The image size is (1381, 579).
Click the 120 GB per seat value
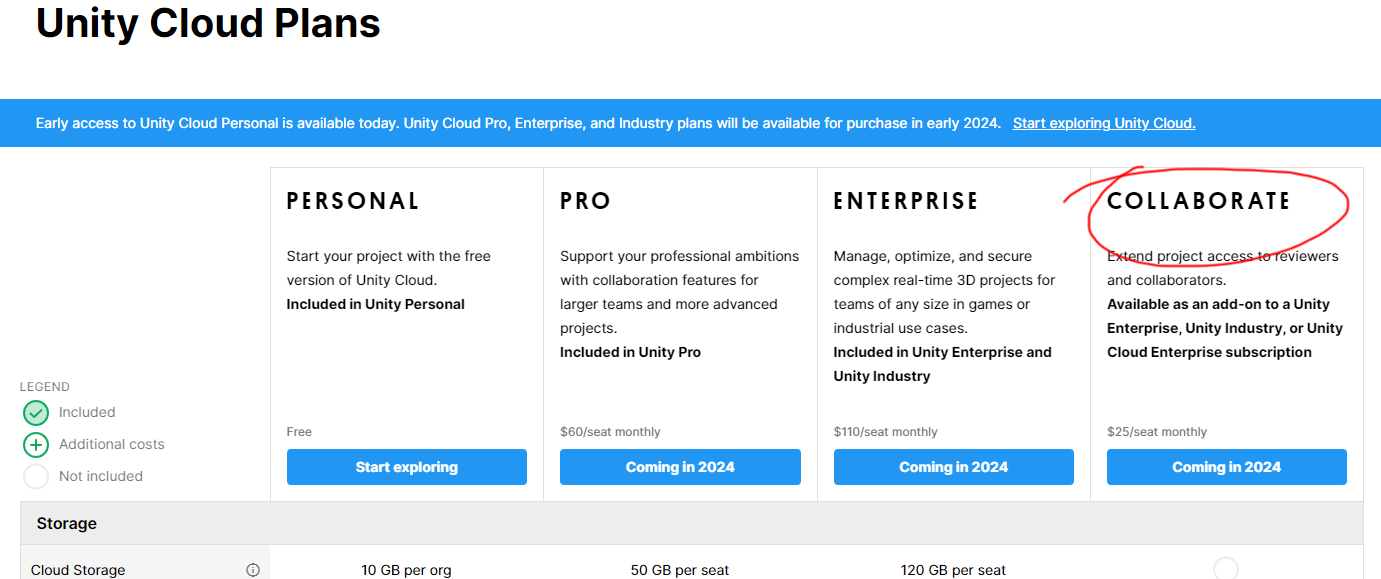click(x=953, y=570)
